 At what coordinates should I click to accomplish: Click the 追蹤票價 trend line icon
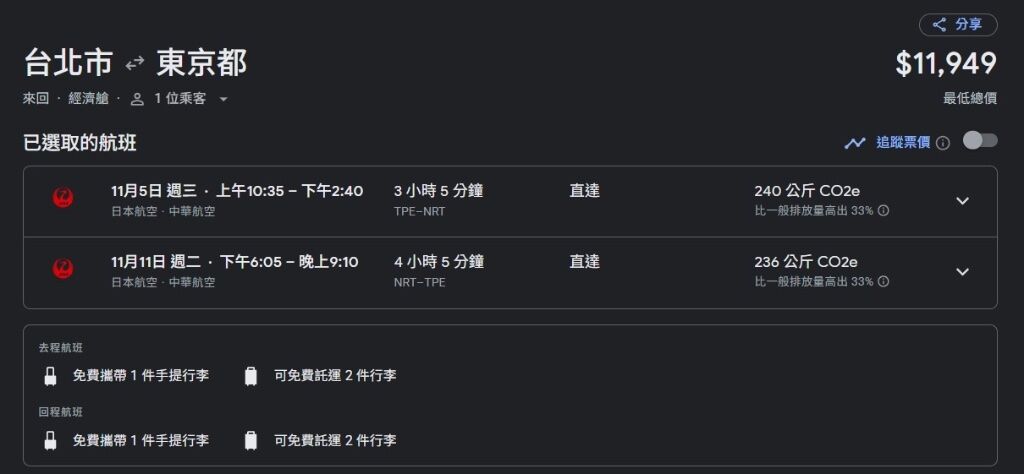coord(855,143)
